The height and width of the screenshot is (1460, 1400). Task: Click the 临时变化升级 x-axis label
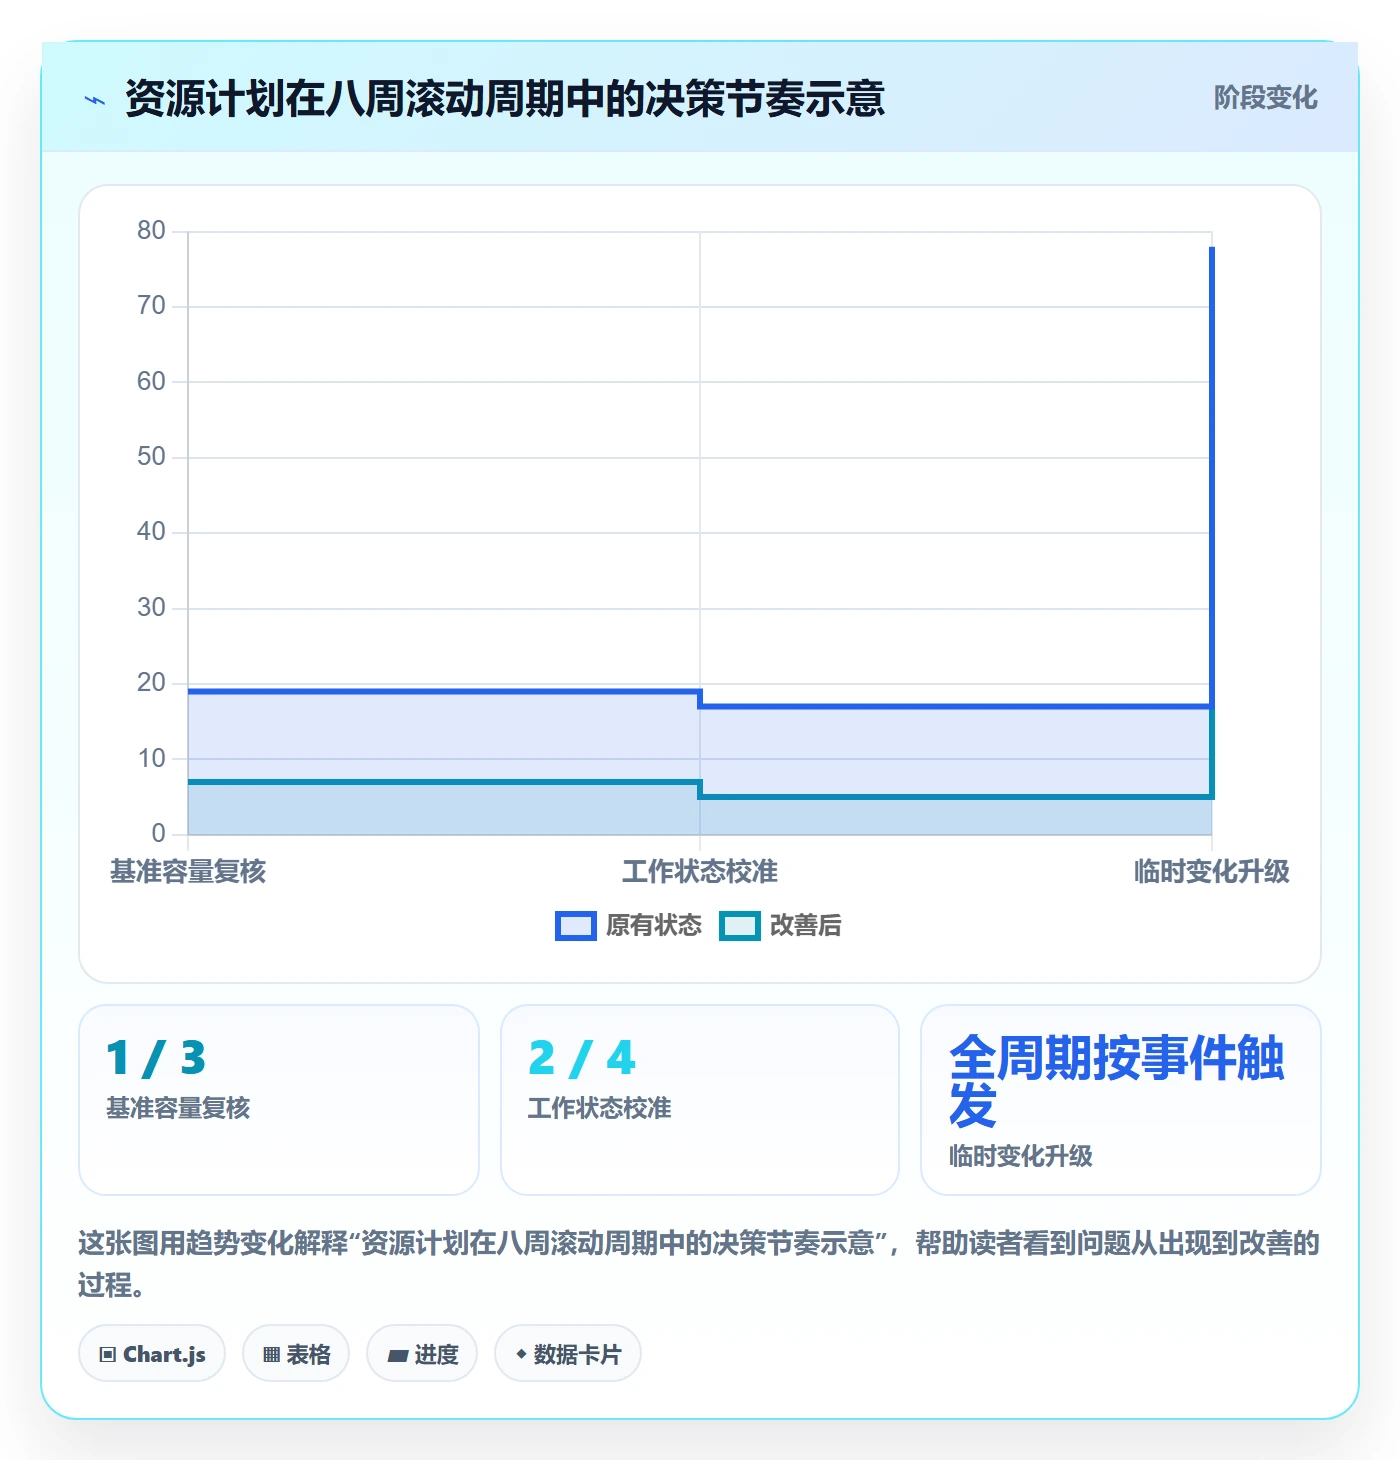[1212, 872]
